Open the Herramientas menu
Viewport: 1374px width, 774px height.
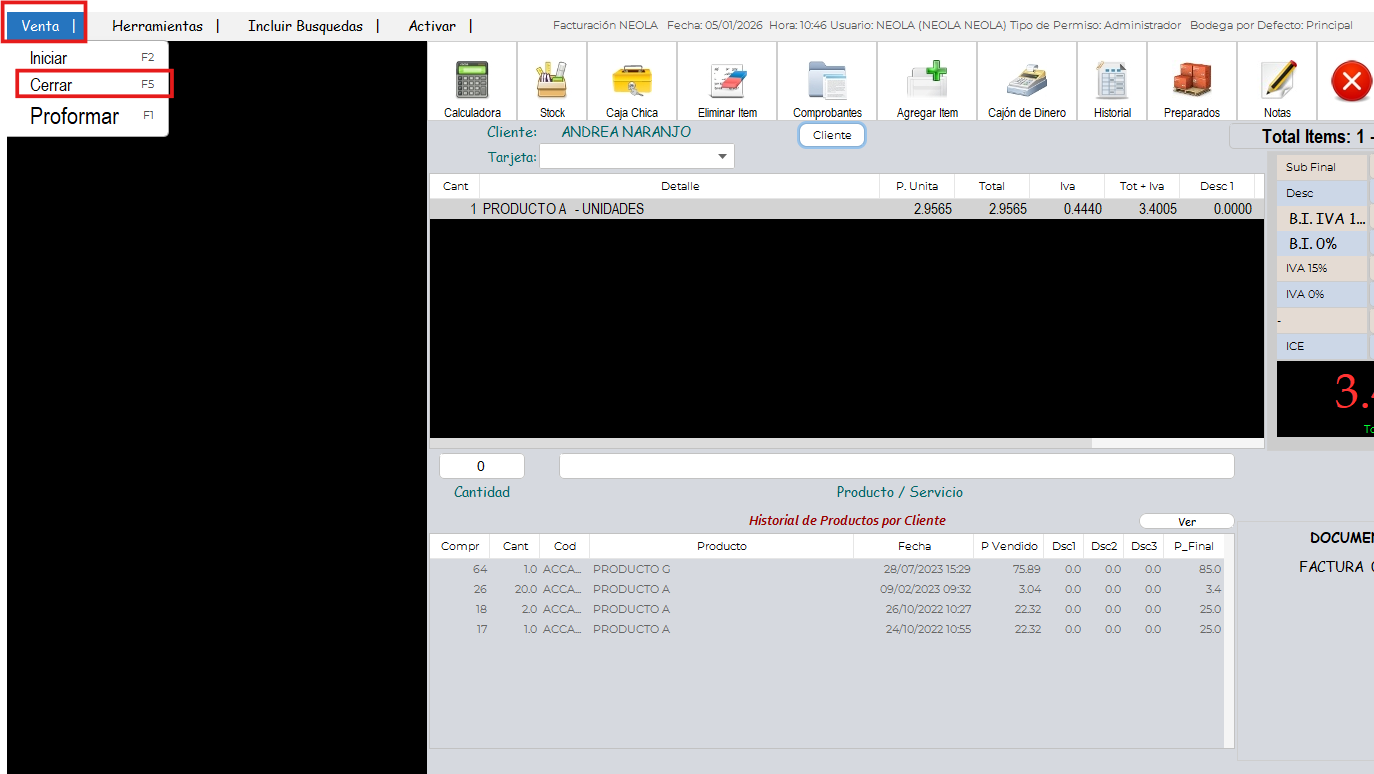157,26
